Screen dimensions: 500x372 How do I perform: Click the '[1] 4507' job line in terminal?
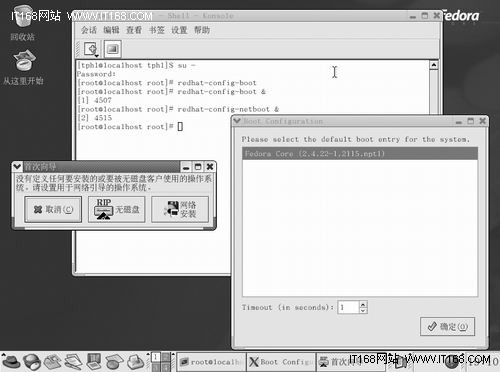click(x=94, y=100)
